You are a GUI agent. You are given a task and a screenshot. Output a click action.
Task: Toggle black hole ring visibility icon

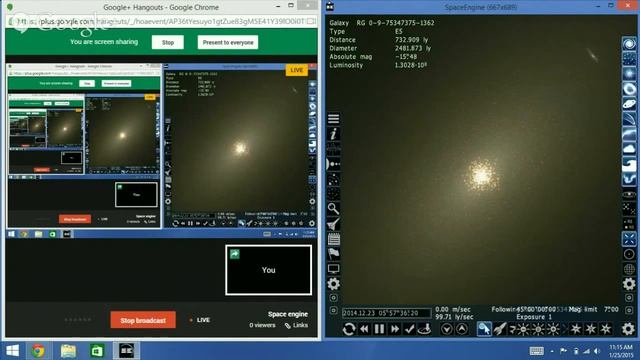tap(629, 89)
